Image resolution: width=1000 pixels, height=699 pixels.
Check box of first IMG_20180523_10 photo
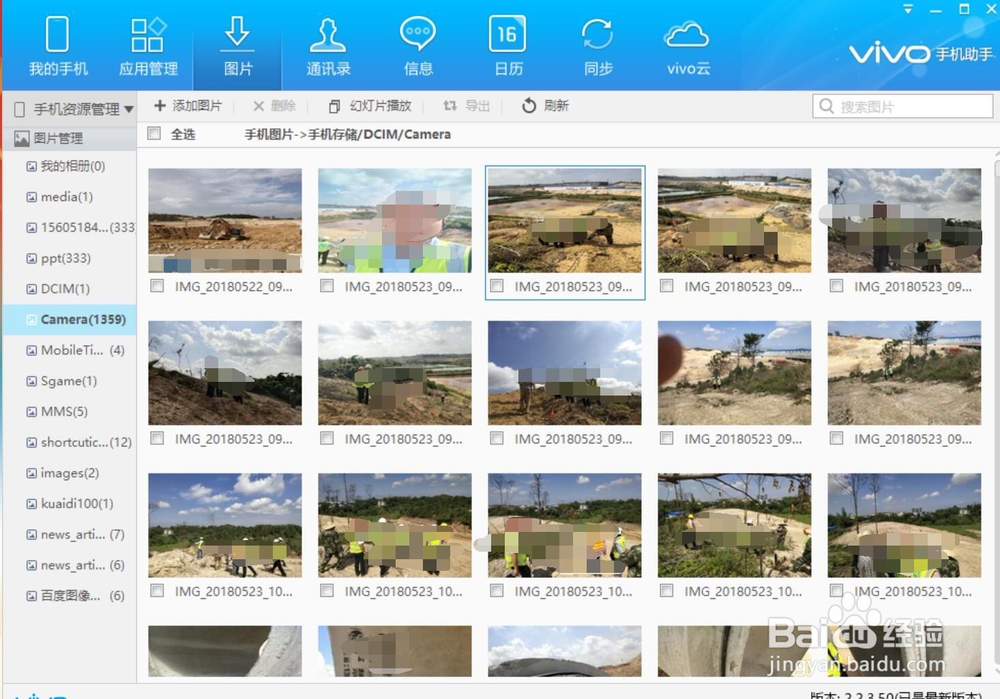pos(157,591)
